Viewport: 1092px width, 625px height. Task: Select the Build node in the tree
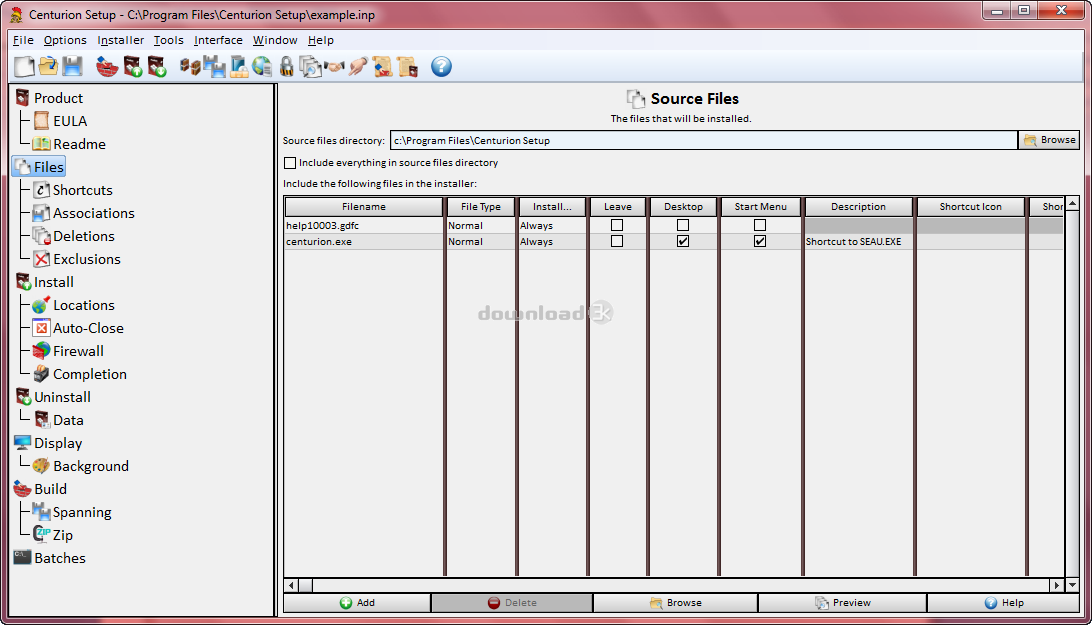(x=41, y=489)
